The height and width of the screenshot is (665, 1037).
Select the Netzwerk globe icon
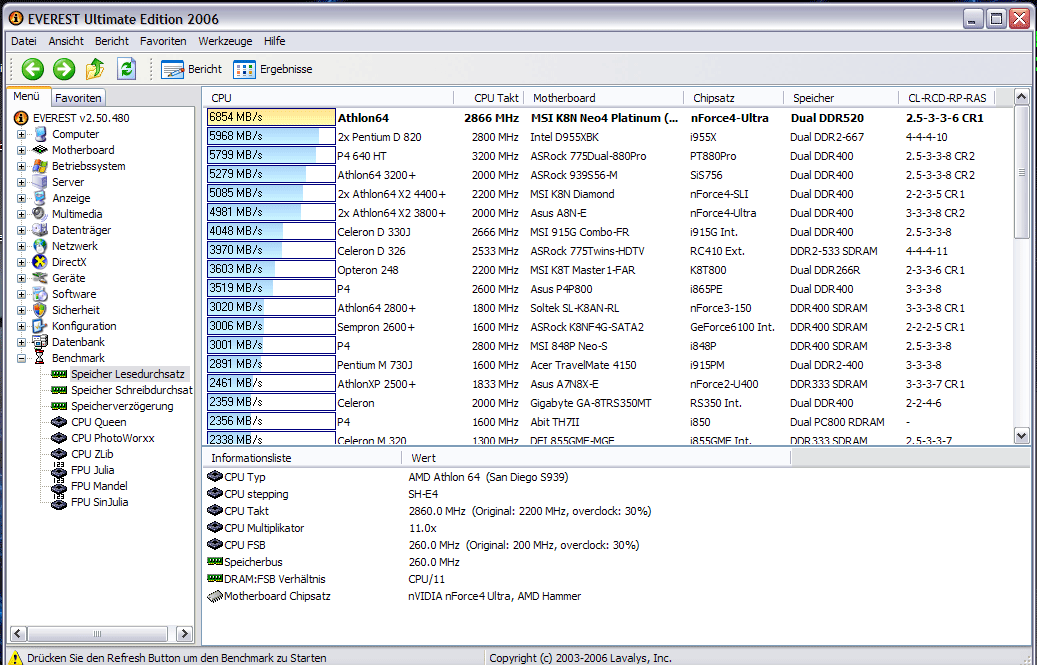click(x=40, y=246)
